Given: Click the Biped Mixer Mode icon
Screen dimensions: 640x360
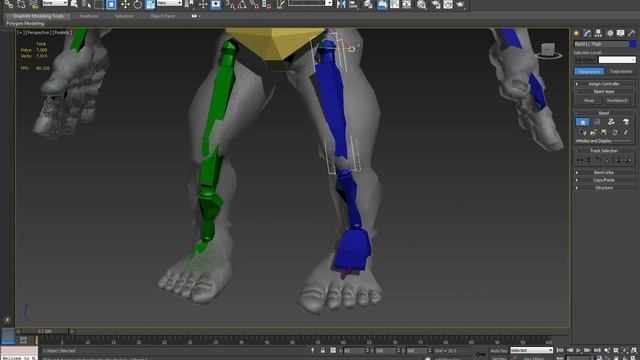Looking at the screenshot, I should [x=625, y=122].
